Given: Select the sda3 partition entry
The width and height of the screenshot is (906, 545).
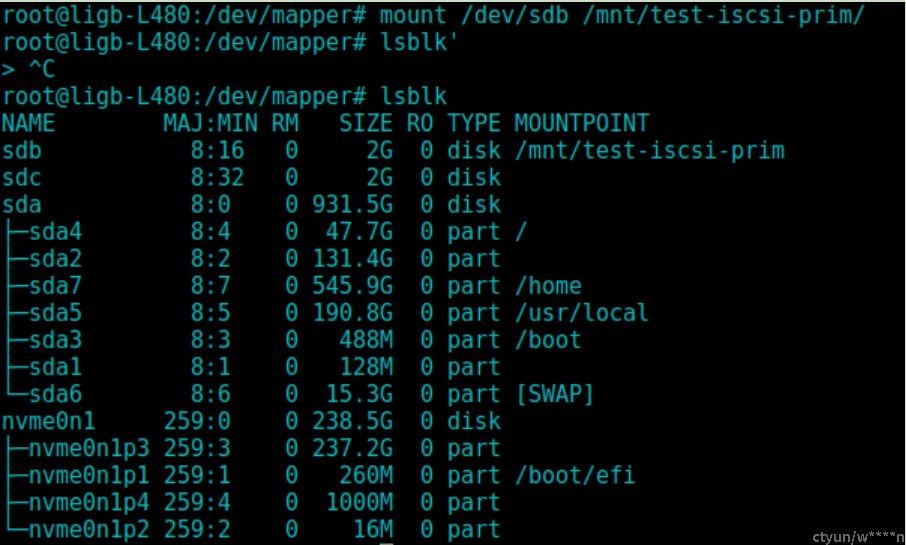Looking at the screenshot, I should [x=55, y=340].
